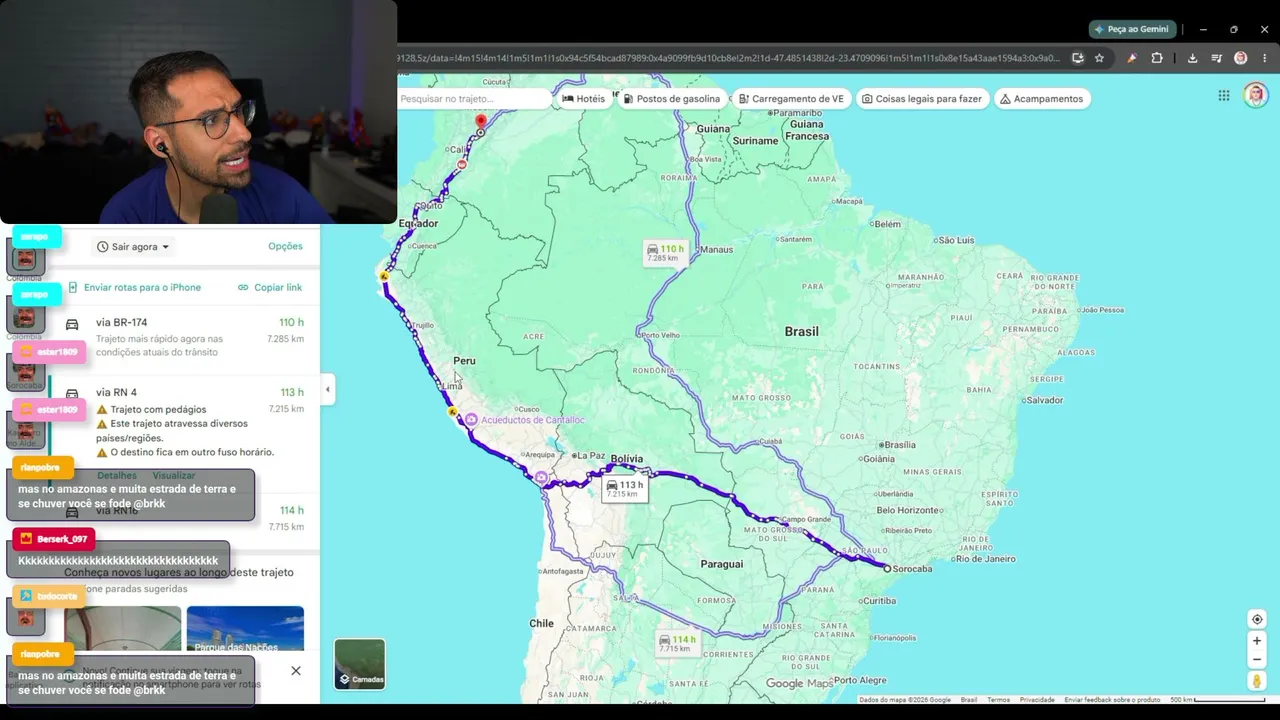Click the Paraguai country label

click(x=721, y=564)
